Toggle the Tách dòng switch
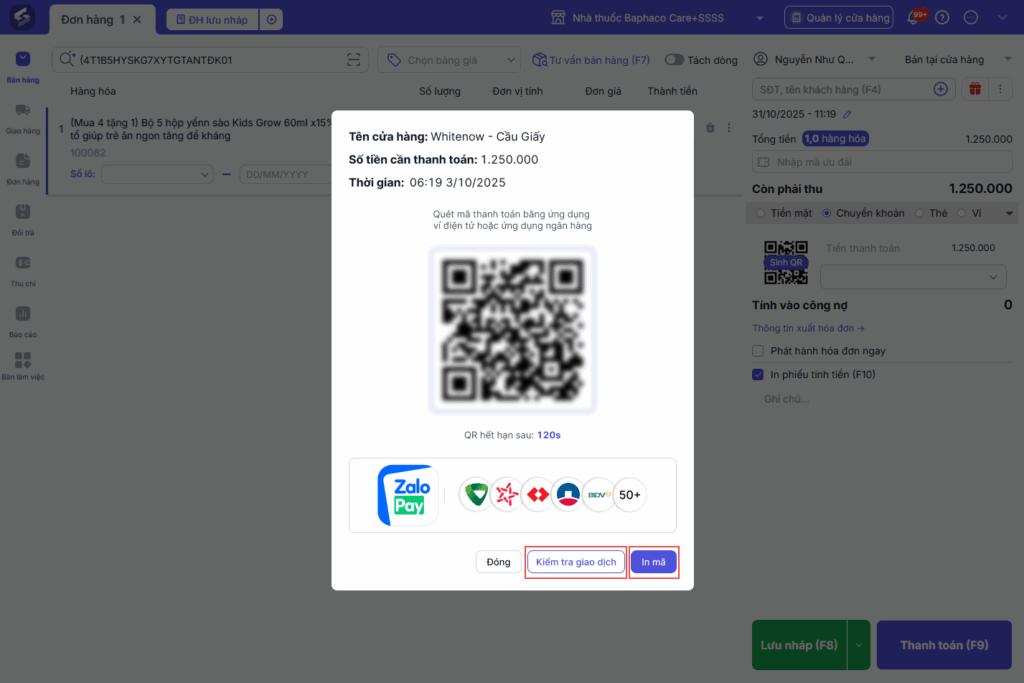This screenshot has width=1024, height=683. [674, 59]
